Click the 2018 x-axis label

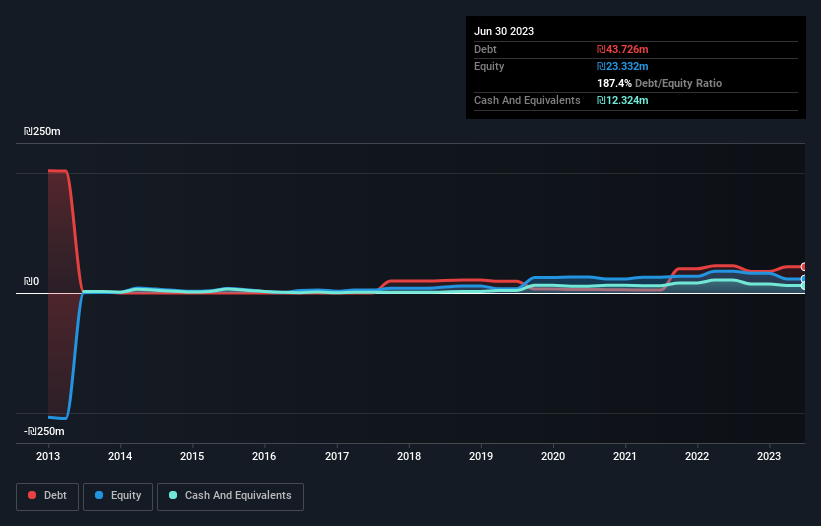409,456
